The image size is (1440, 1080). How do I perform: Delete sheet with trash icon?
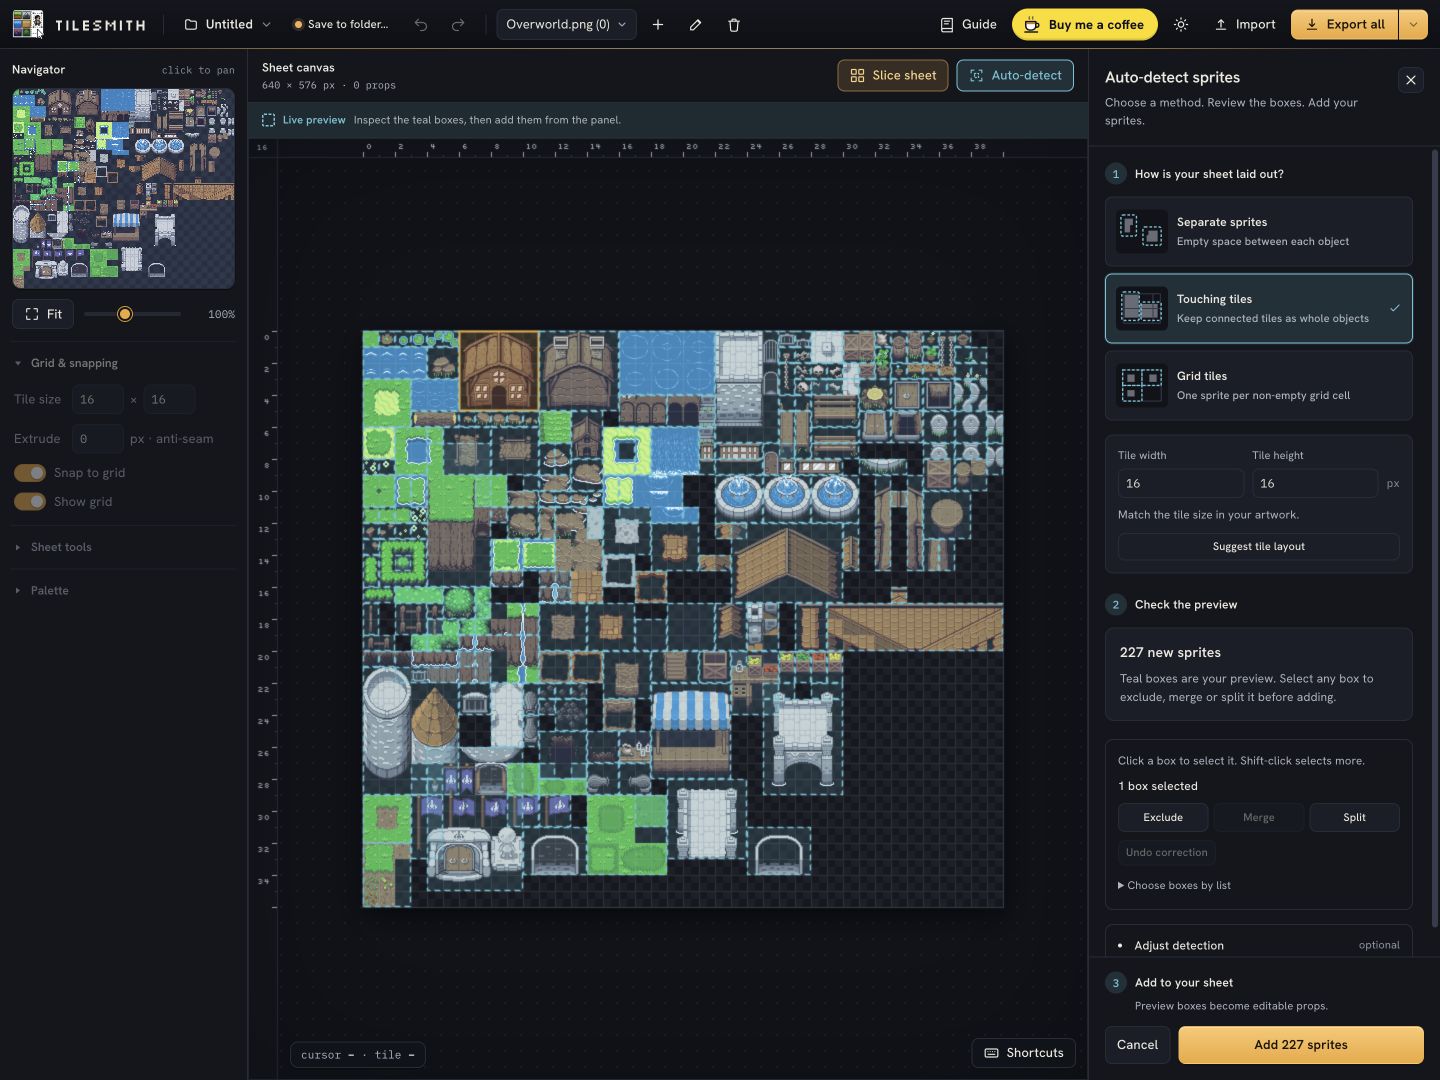733,24
